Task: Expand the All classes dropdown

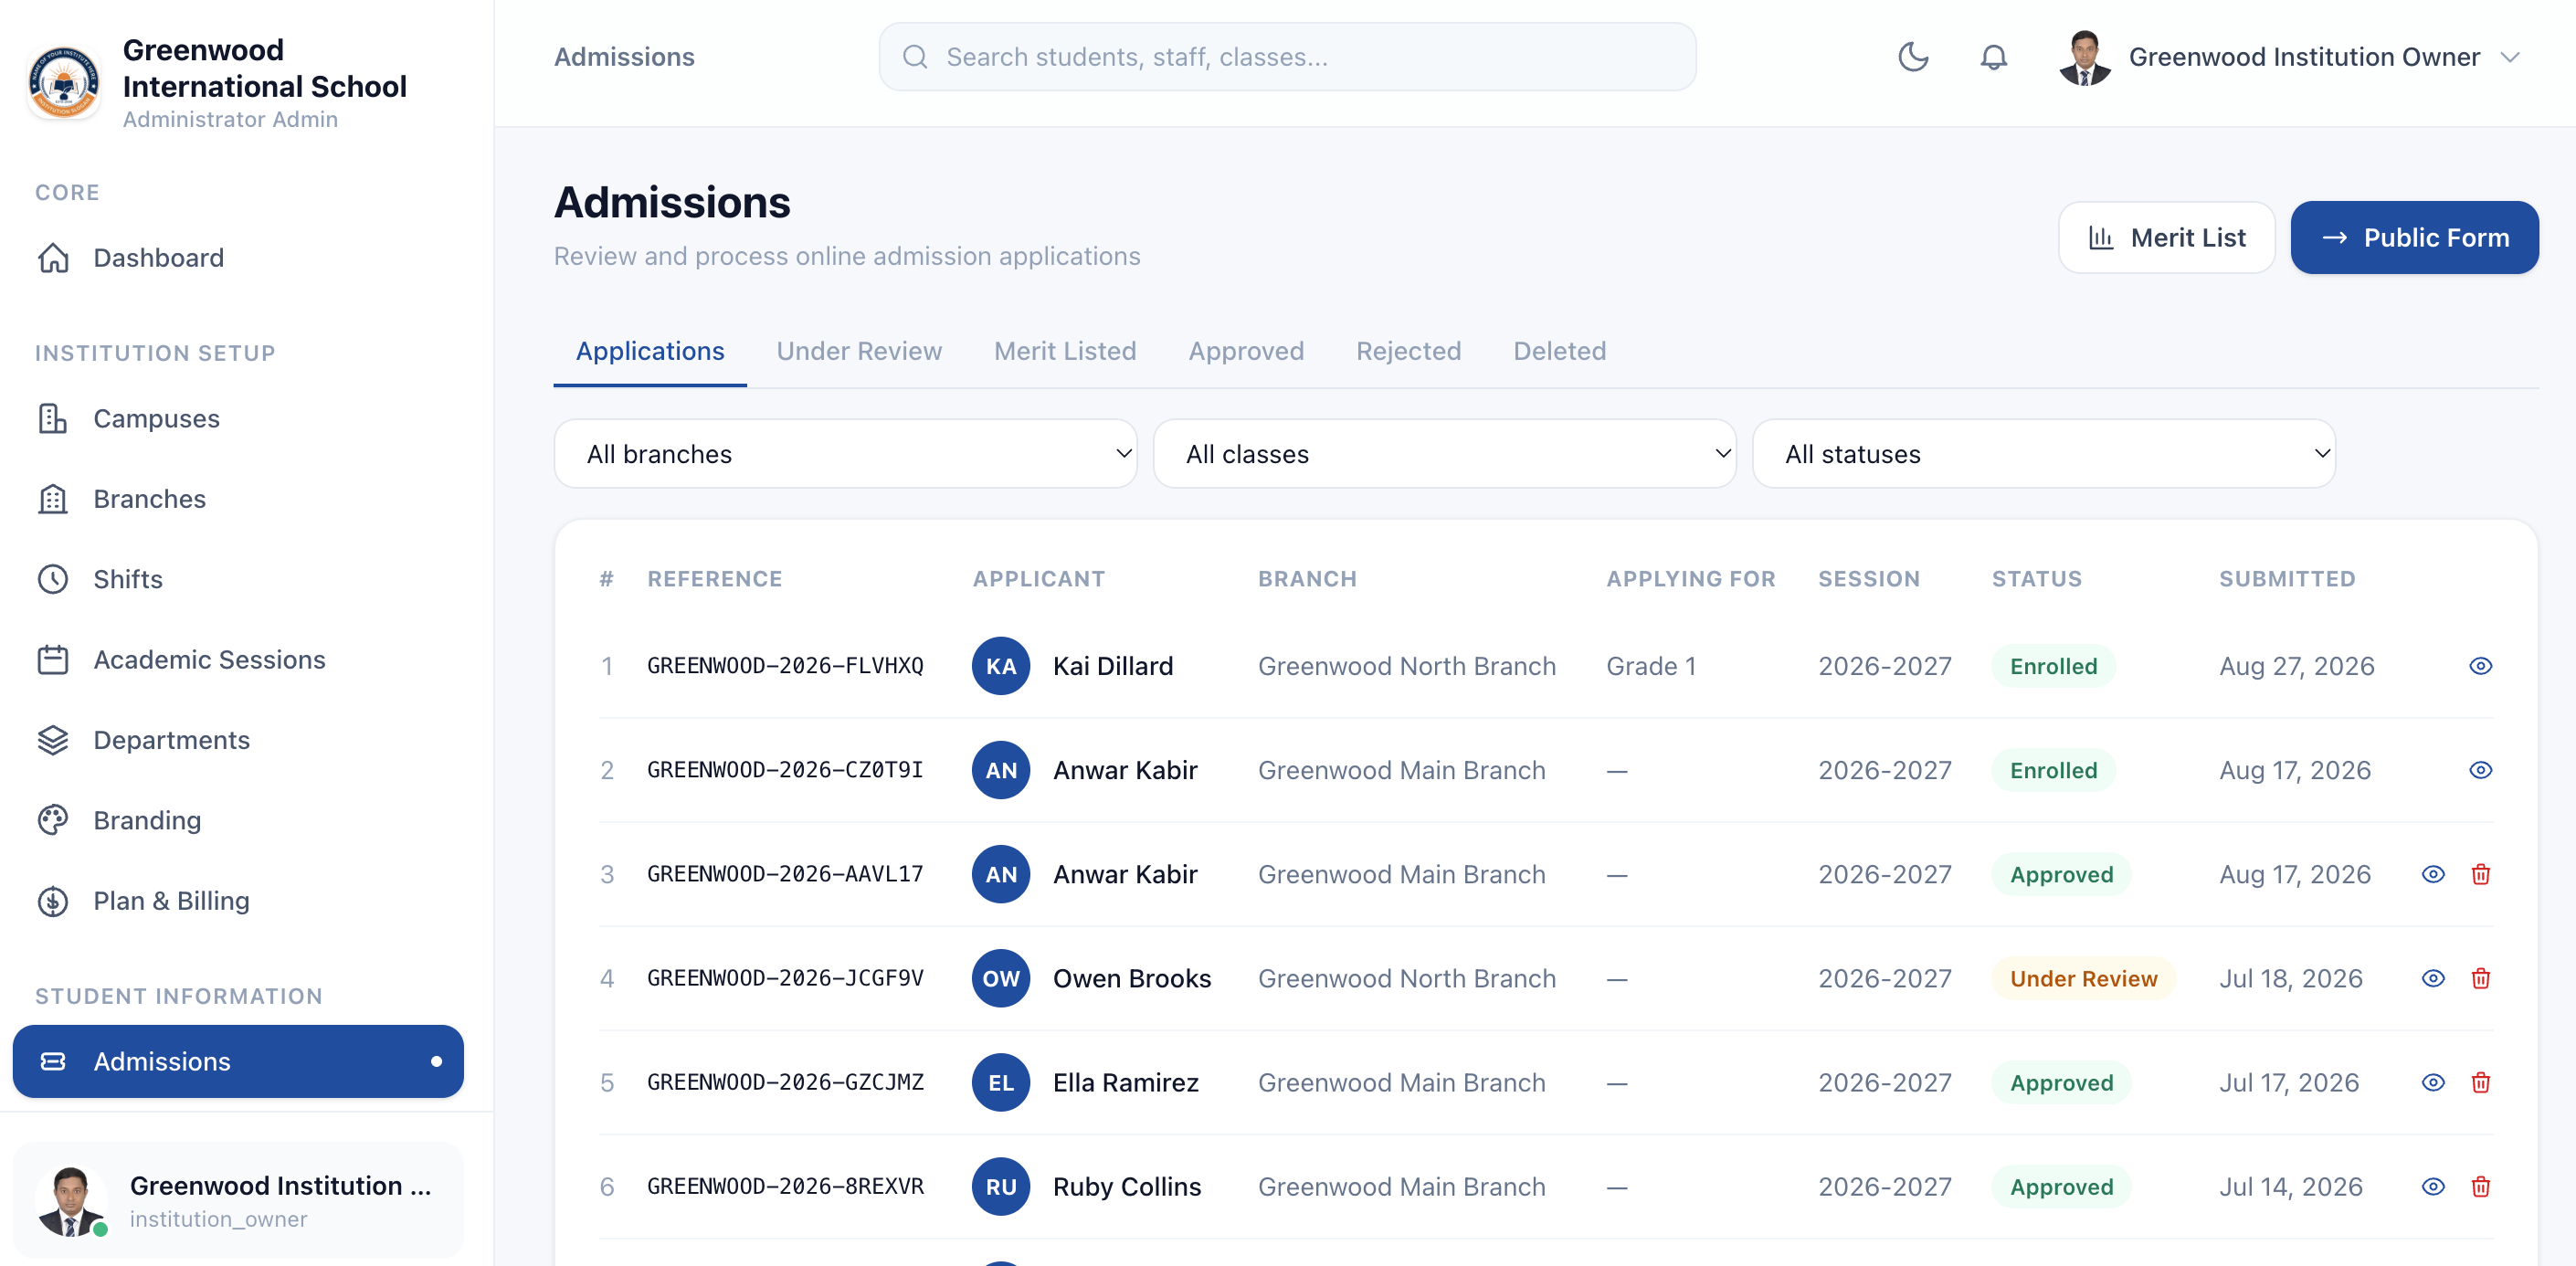Action: [1444, 454]
